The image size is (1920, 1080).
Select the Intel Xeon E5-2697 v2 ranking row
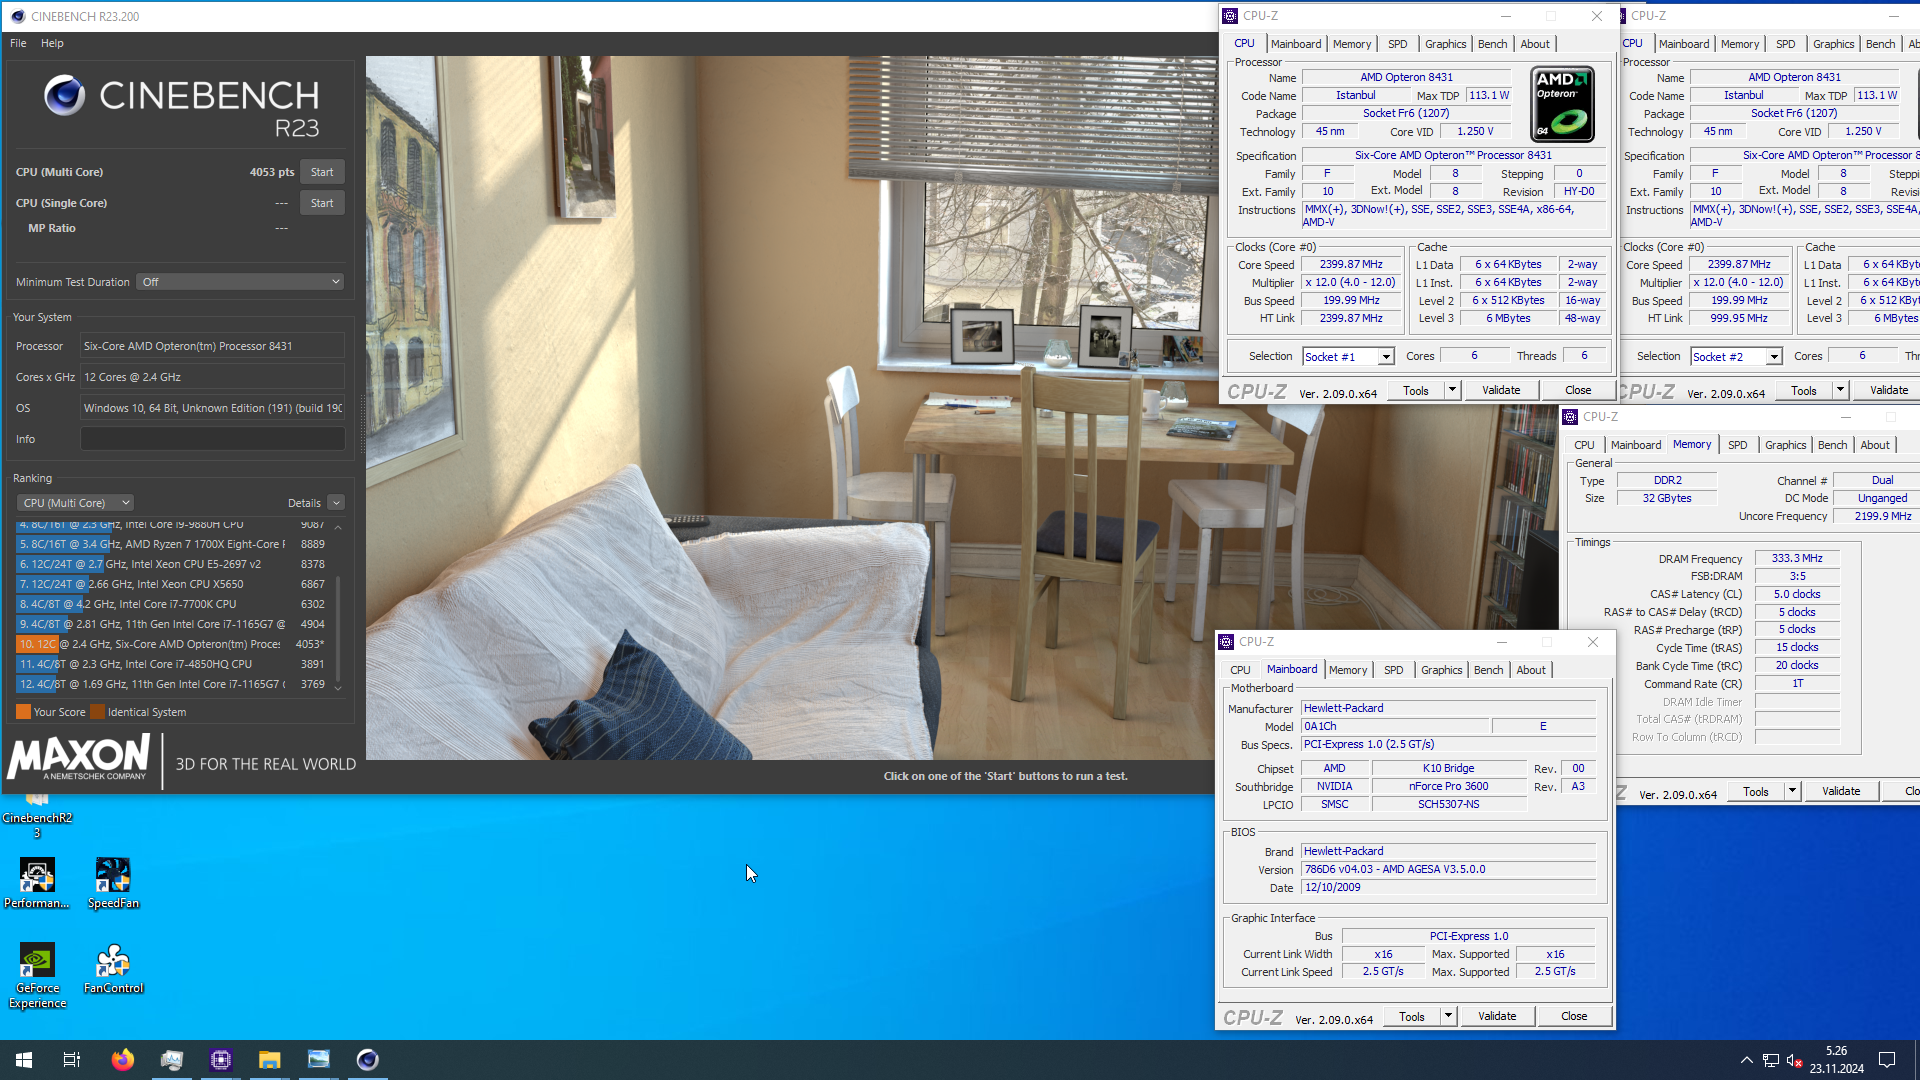(172, 564)
